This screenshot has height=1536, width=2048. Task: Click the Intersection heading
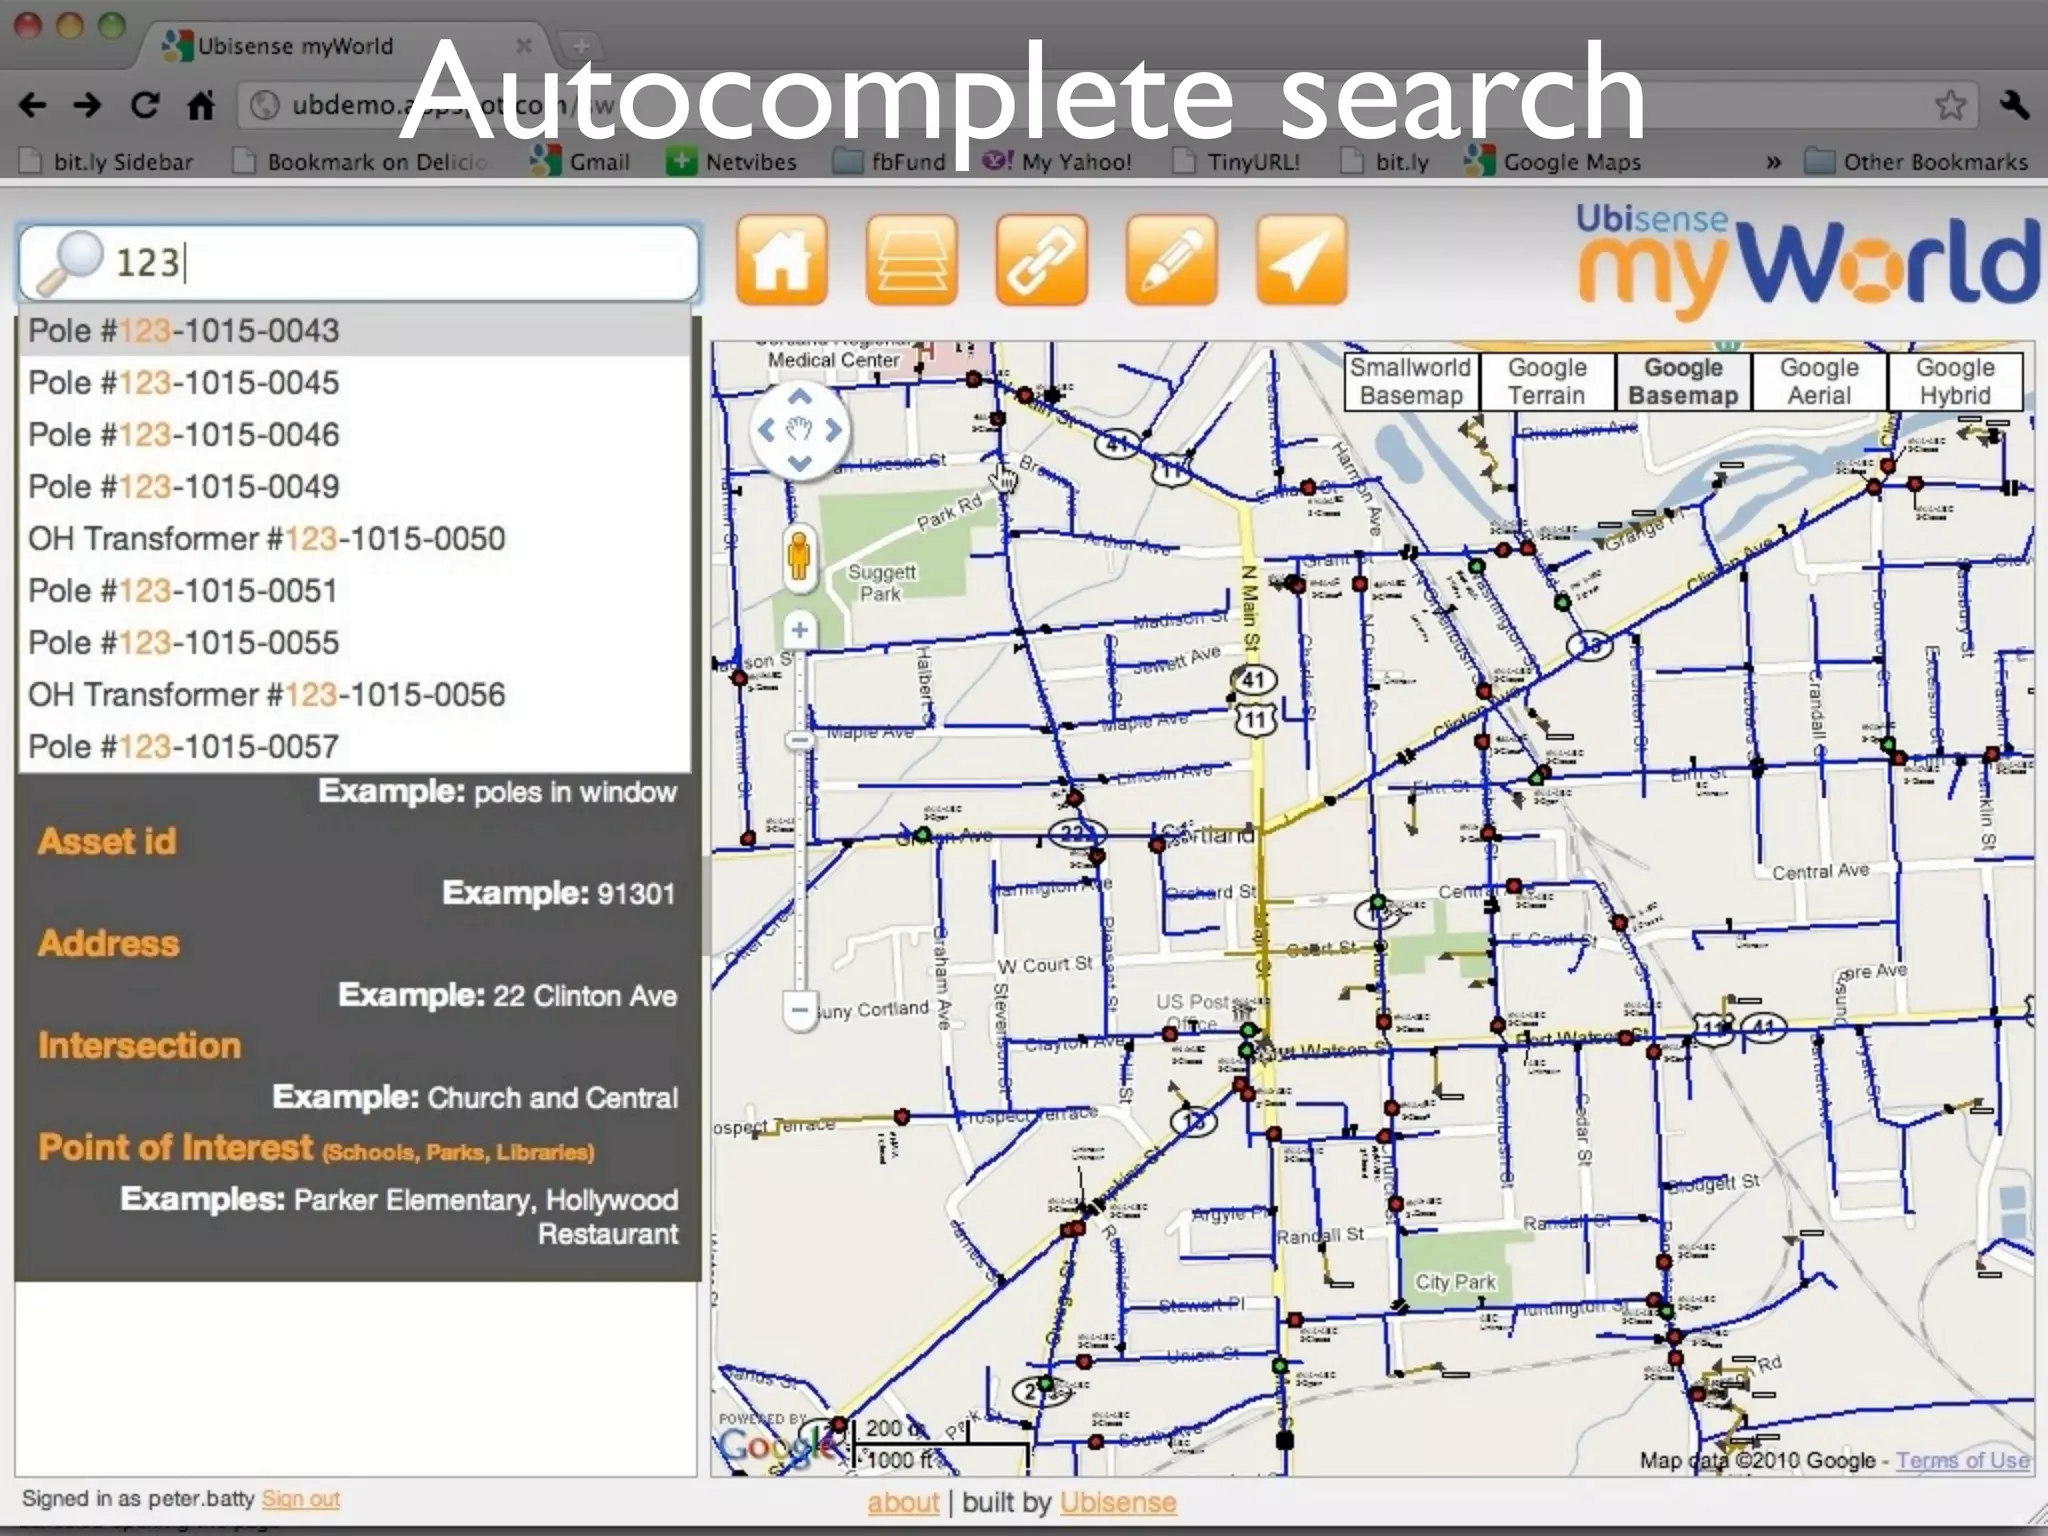coord(140,1046)
